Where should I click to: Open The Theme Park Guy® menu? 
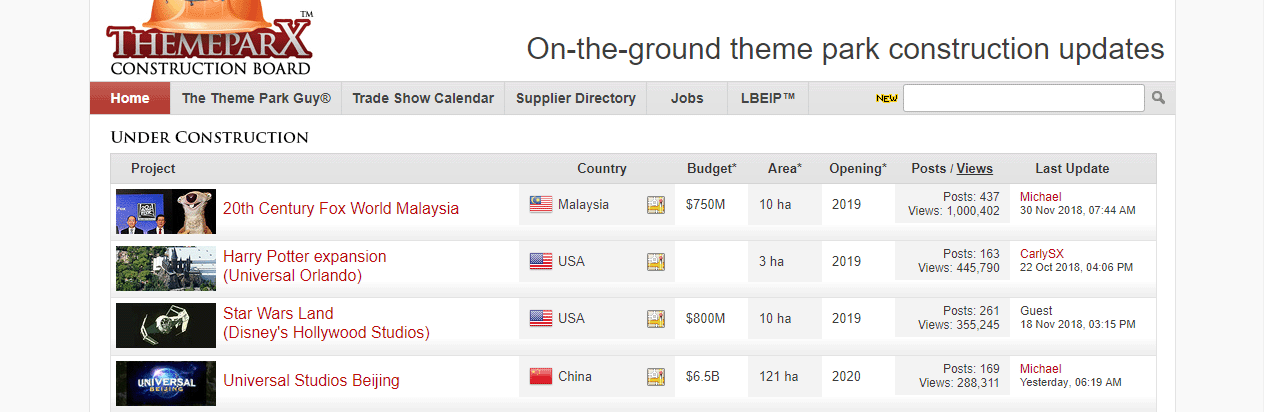(x=256, y=98)
